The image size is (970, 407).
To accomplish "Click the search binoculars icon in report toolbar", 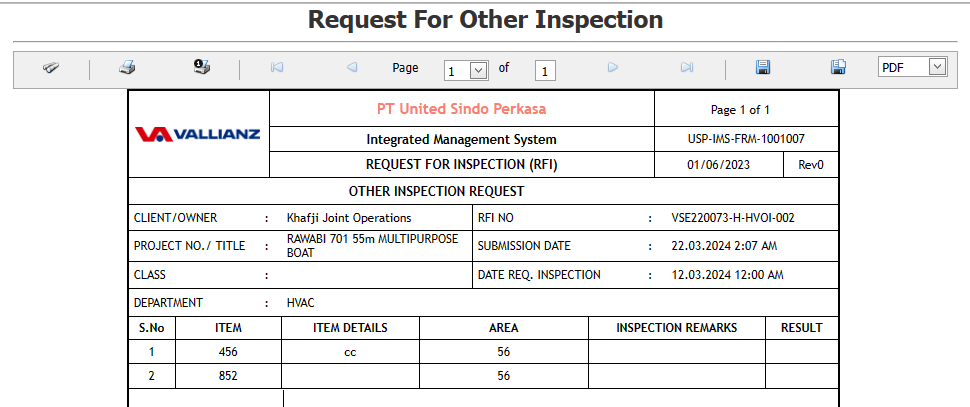I will 51,68.
